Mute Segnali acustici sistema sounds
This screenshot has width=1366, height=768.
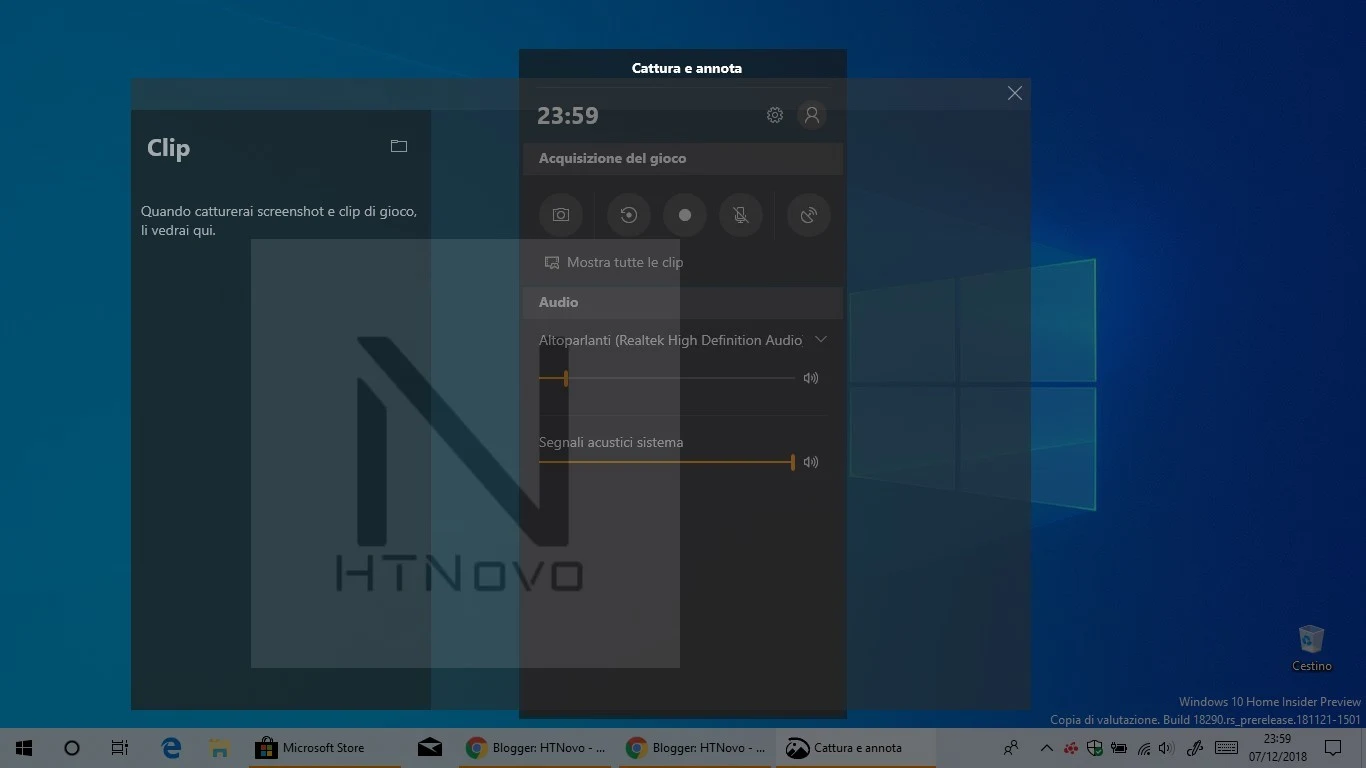coord(811,462)
